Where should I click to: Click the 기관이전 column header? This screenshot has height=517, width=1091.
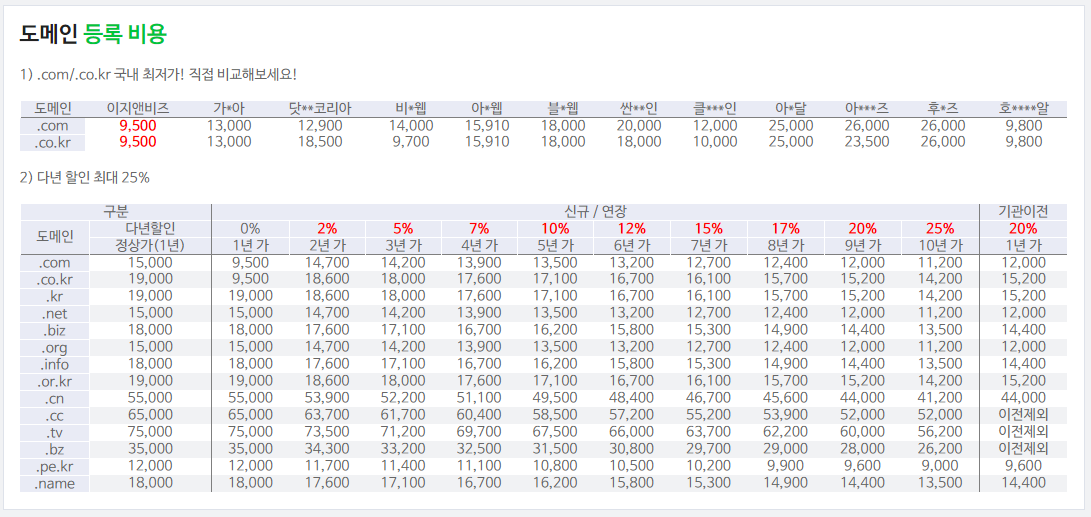tap(1023, 212)
